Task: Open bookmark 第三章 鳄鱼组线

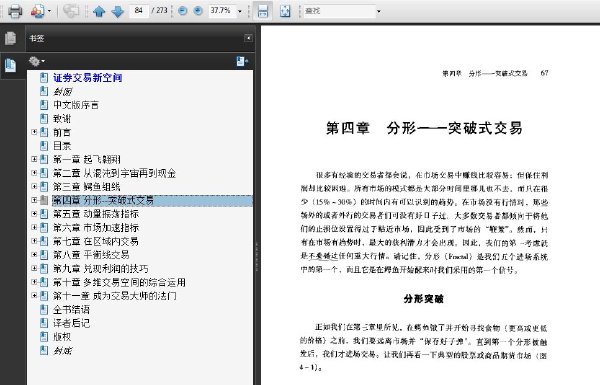Action: point(86,187)
